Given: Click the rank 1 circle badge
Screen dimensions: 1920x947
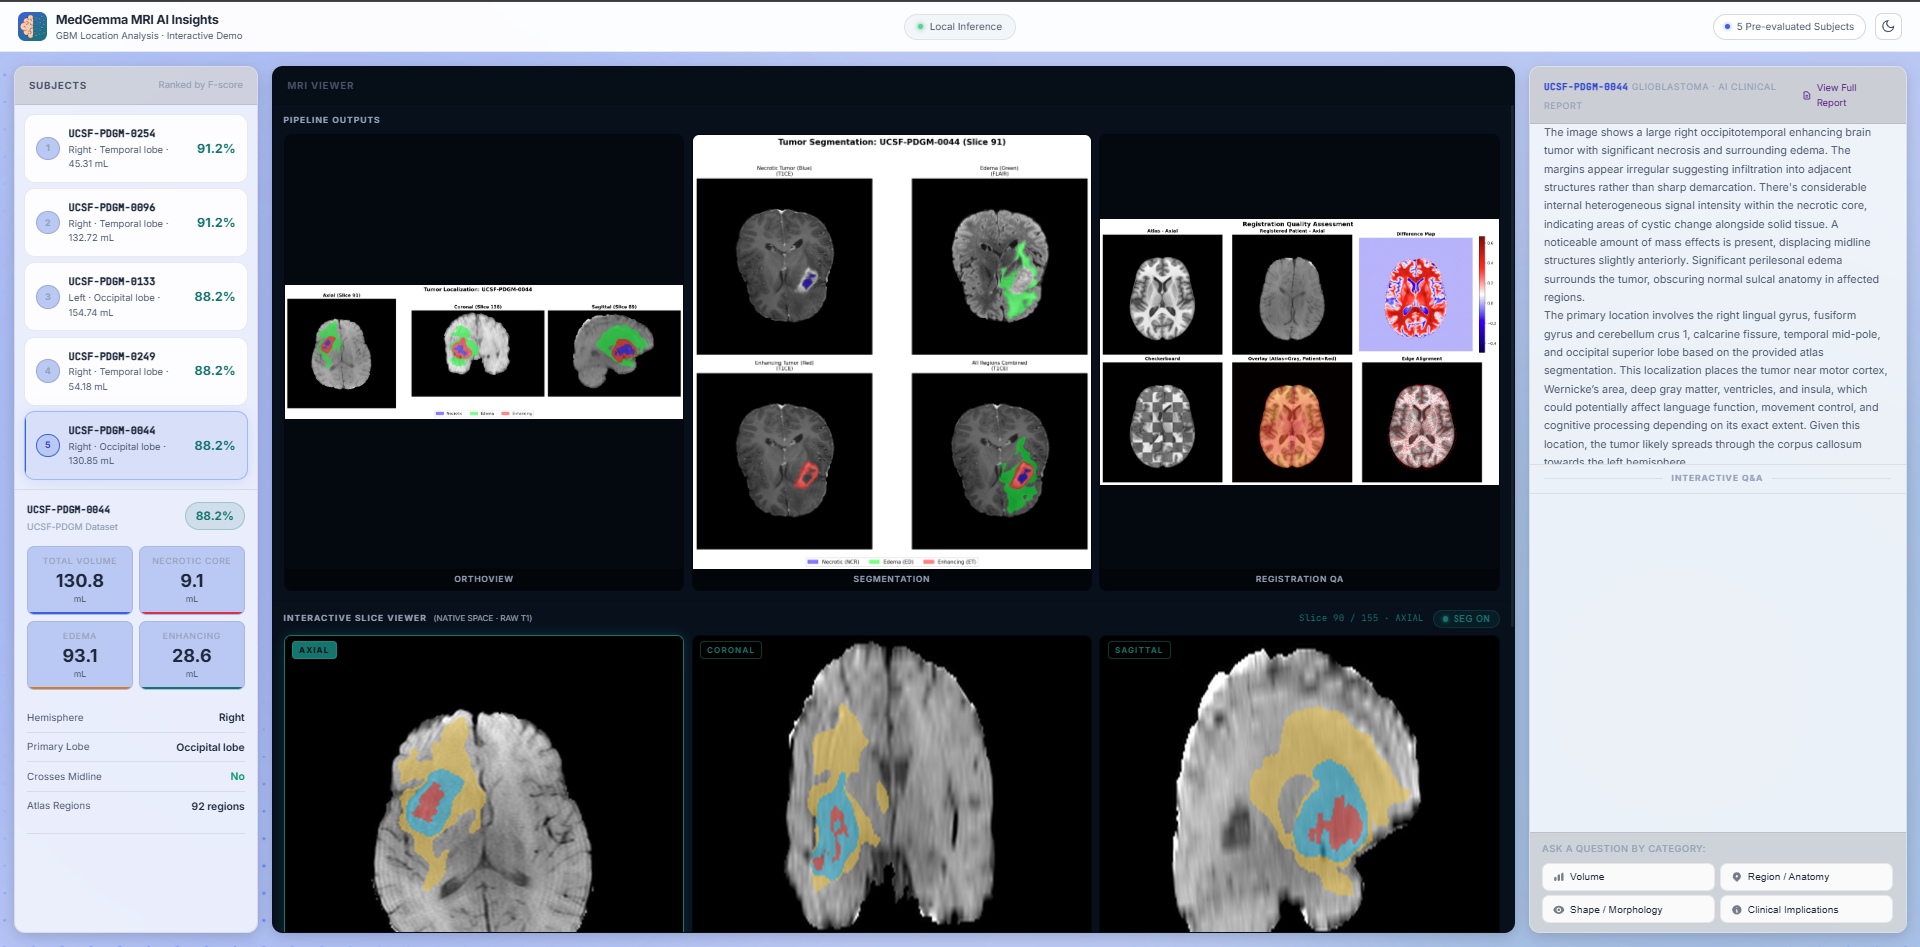Looking at the screenshot, I should pos(47,148).
